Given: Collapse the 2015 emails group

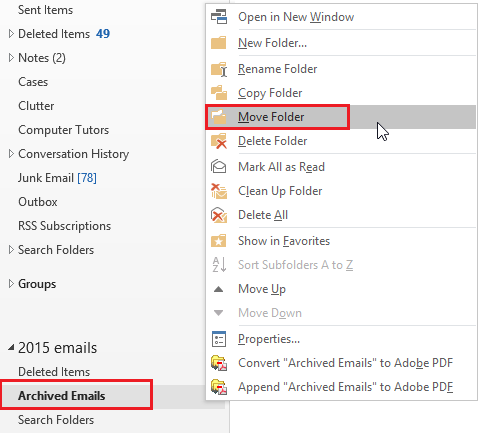Looking at the screenshot, I should [11, 348].
